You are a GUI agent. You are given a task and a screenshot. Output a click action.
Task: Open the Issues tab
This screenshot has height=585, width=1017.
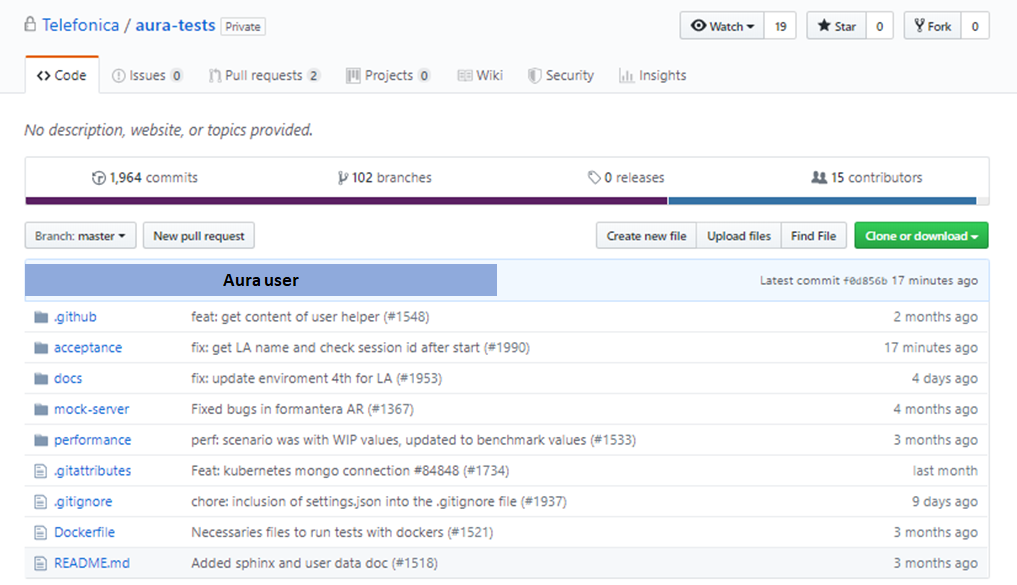tap(147, 75)
